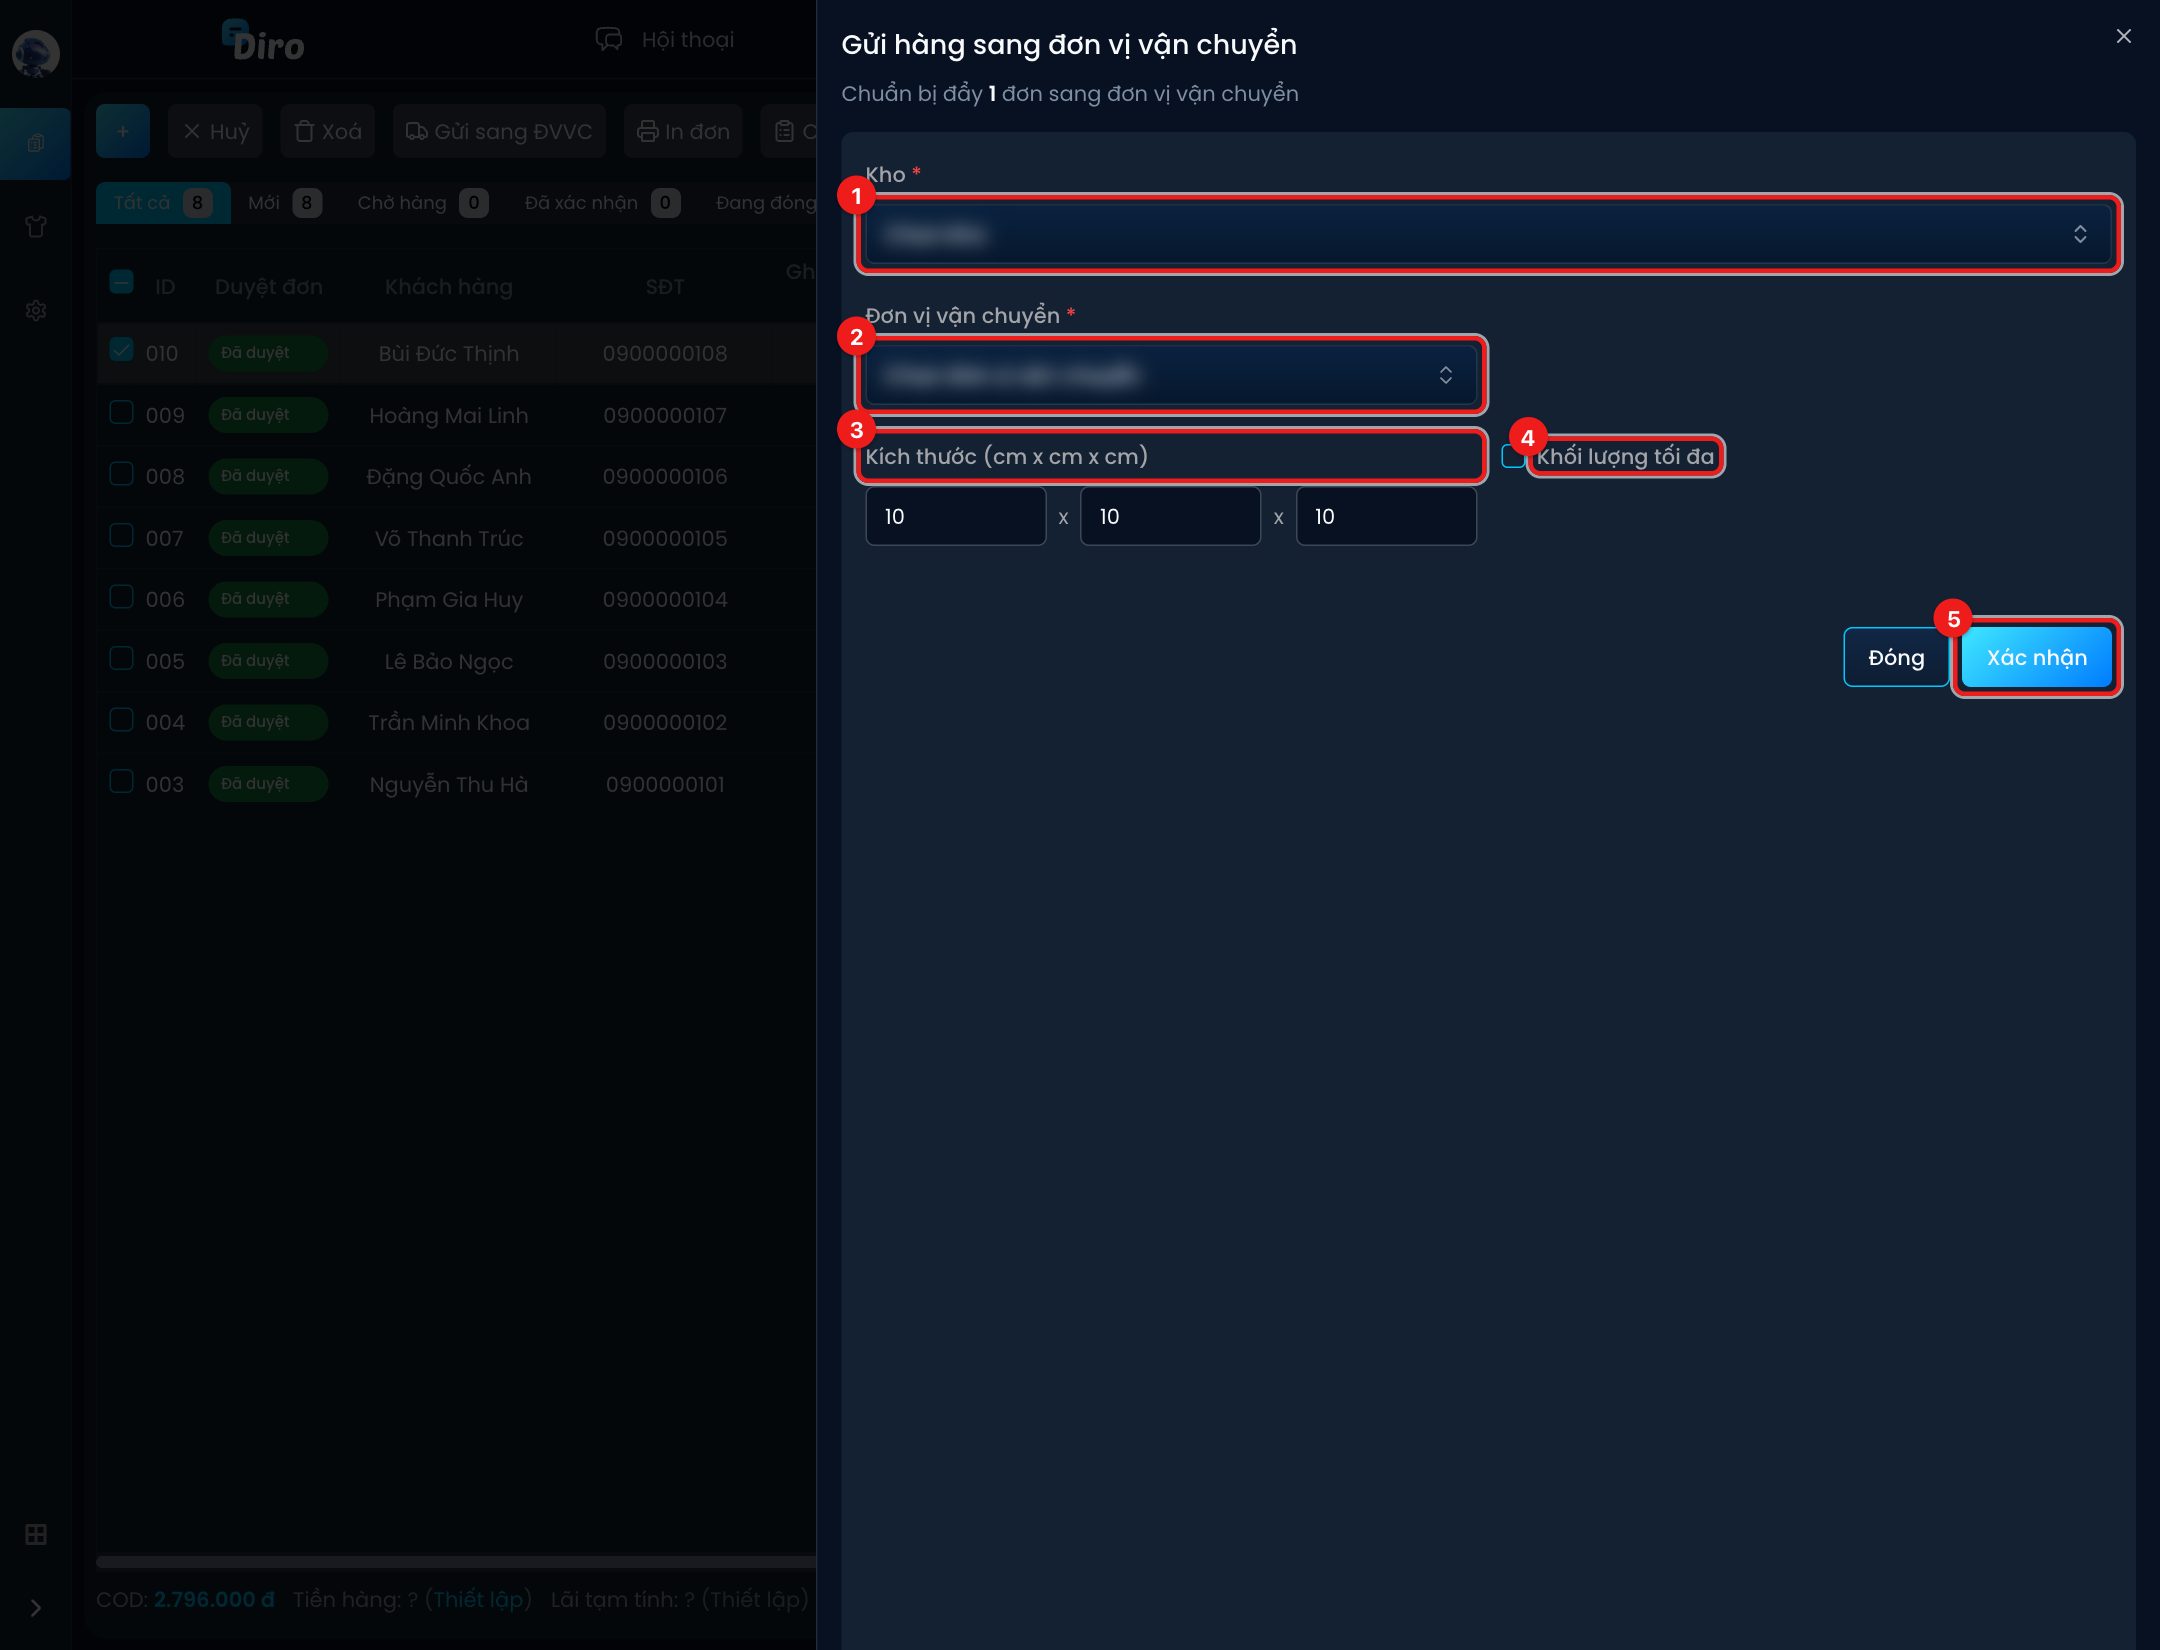Open the Kho warehouse dropdown
2160x1650 pixels.
point(1488,234)
